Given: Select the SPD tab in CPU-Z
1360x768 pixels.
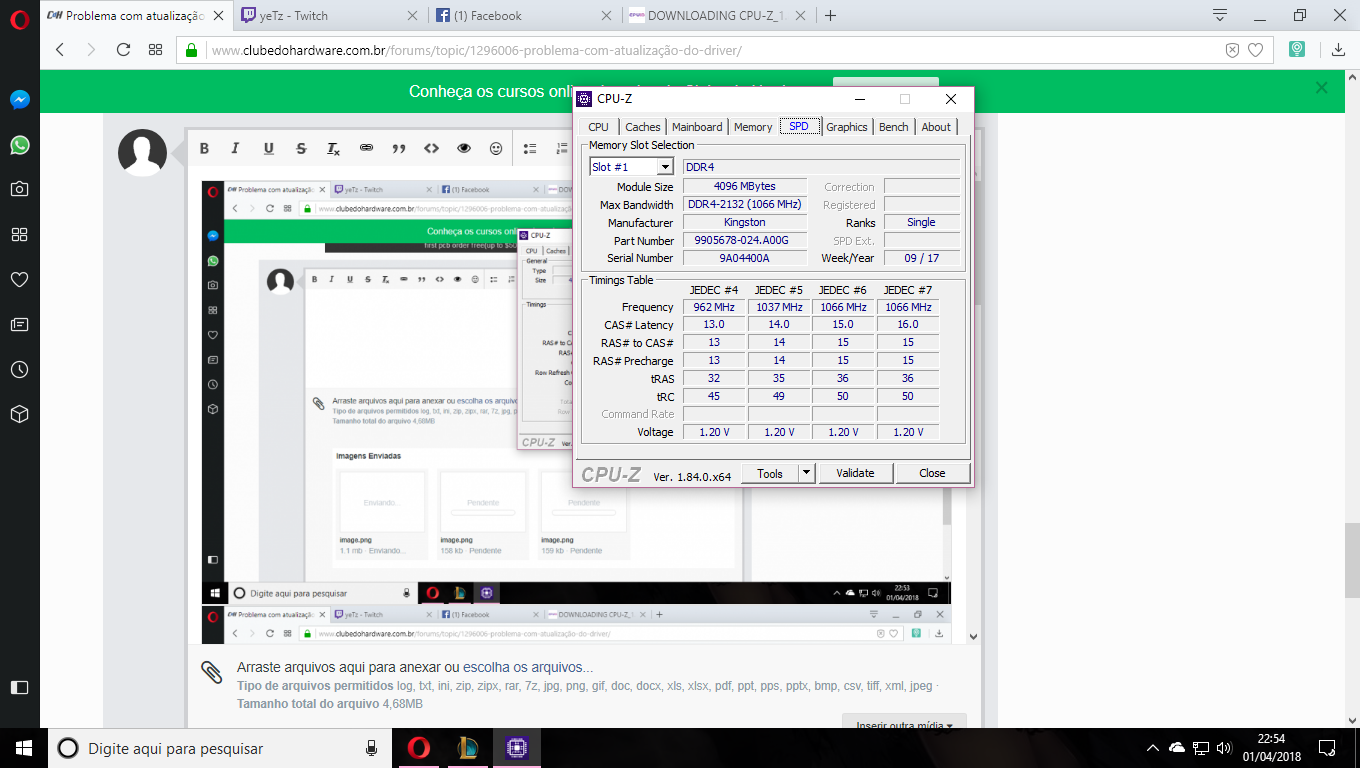Looking at the screenshot, I should click(x=799, y=126).
